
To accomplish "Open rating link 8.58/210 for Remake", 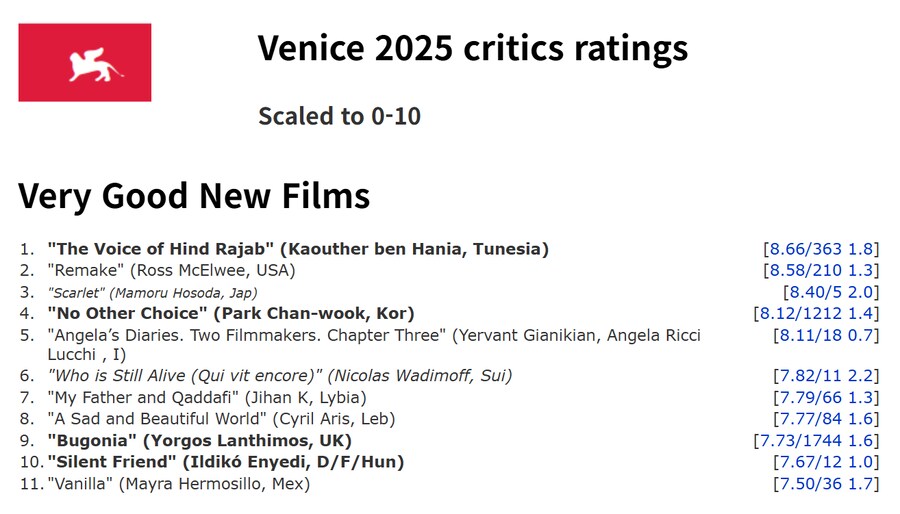I will pos(821,270).
